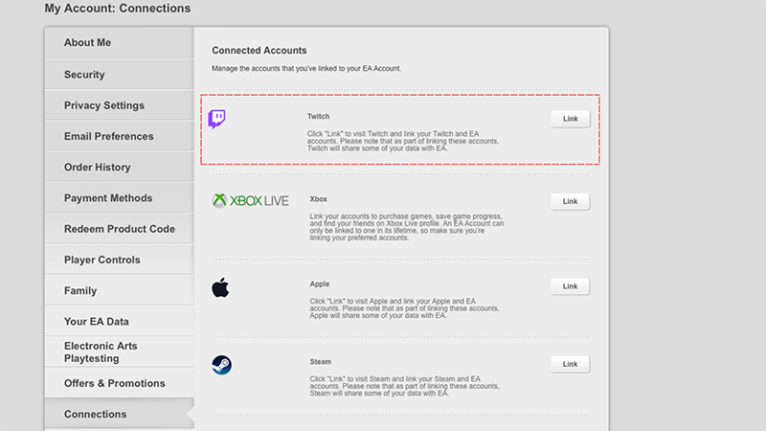
Task: Open the Family section
Action: pyautogui.click(x=119, y=290)
